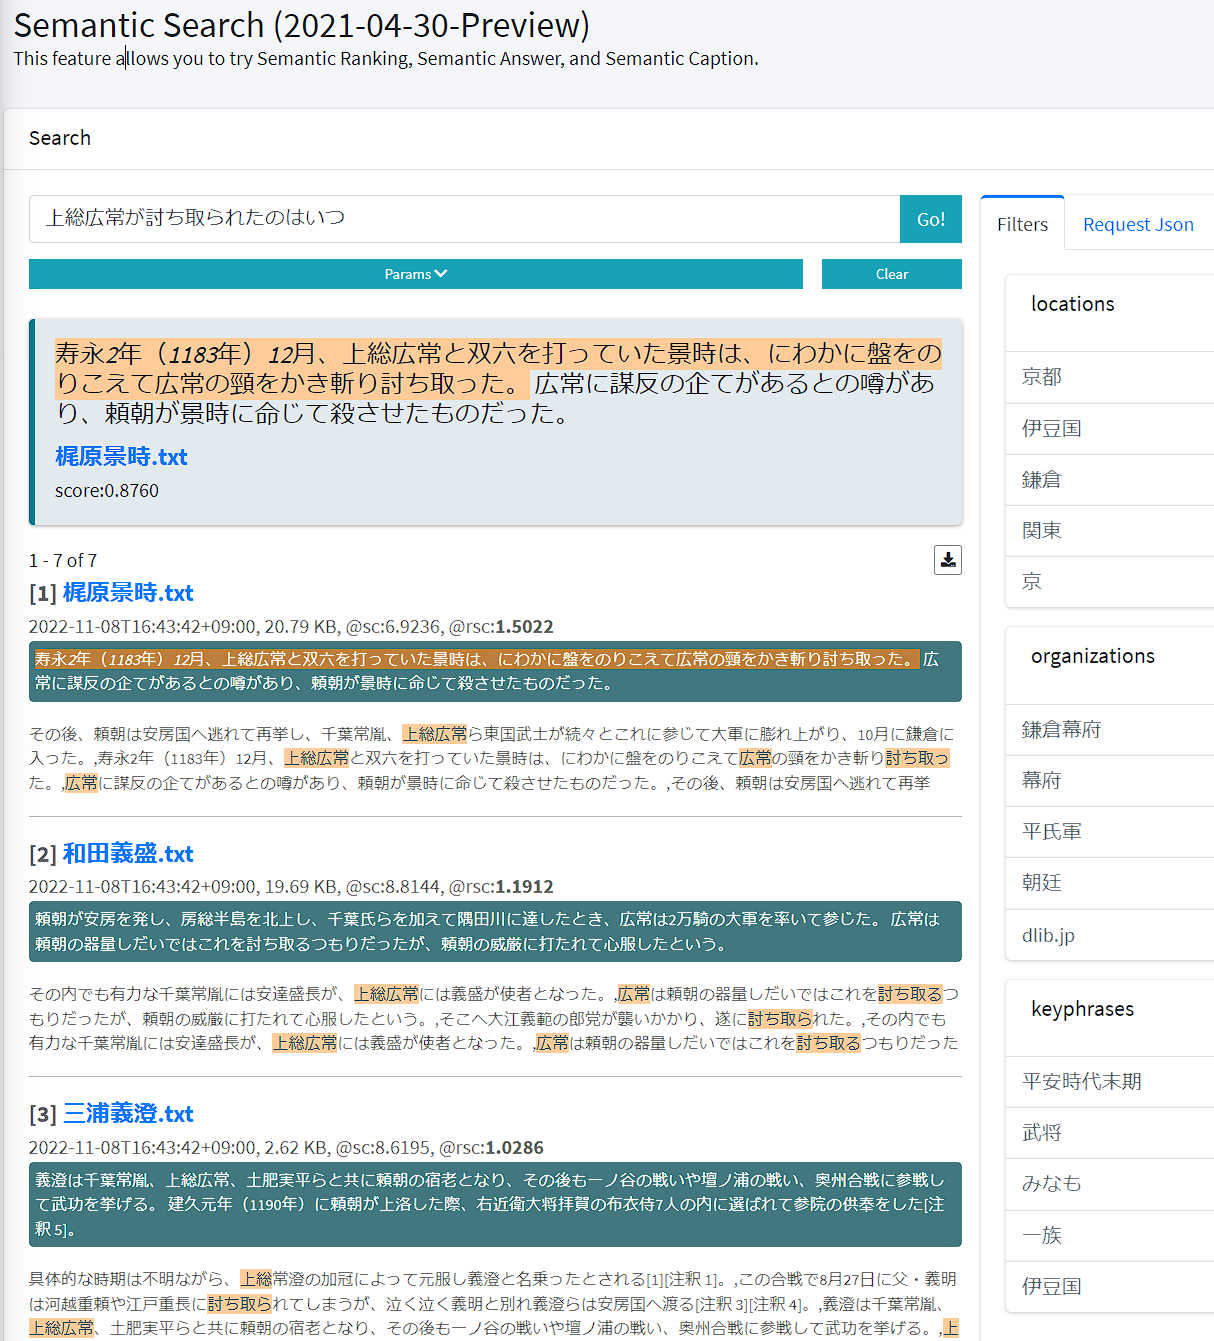Image resolution: width=1214 pixels, height=1341 pixels.
Task: Open 梶原景時.txt link in answer box
Action: 121,457
